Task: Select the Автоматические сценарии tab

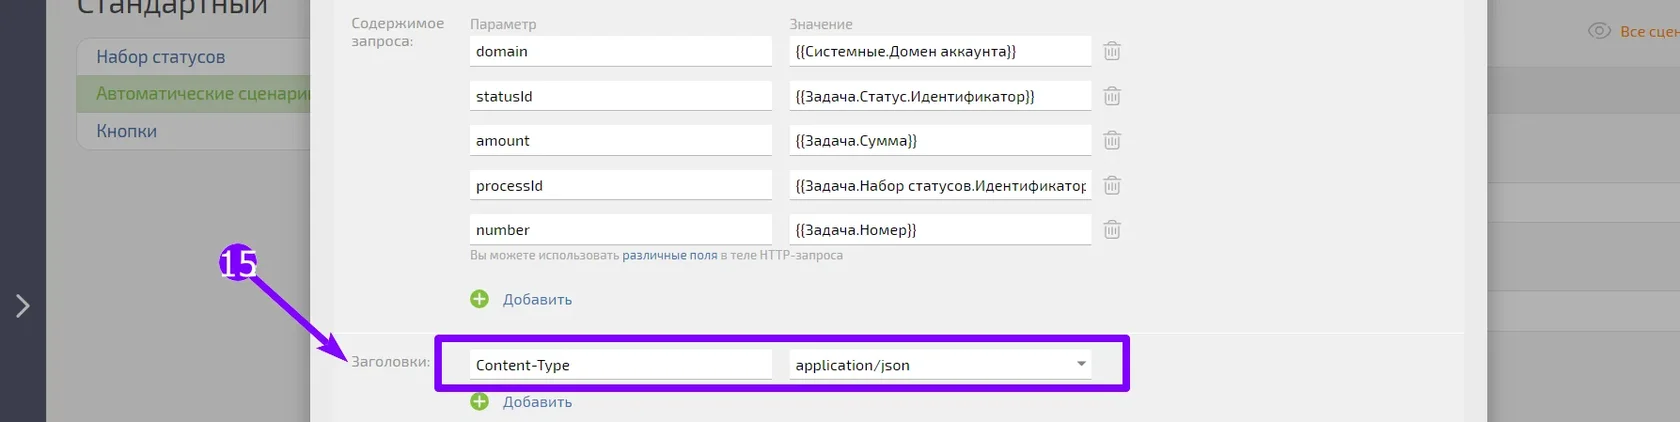Action: pos(193,93)
